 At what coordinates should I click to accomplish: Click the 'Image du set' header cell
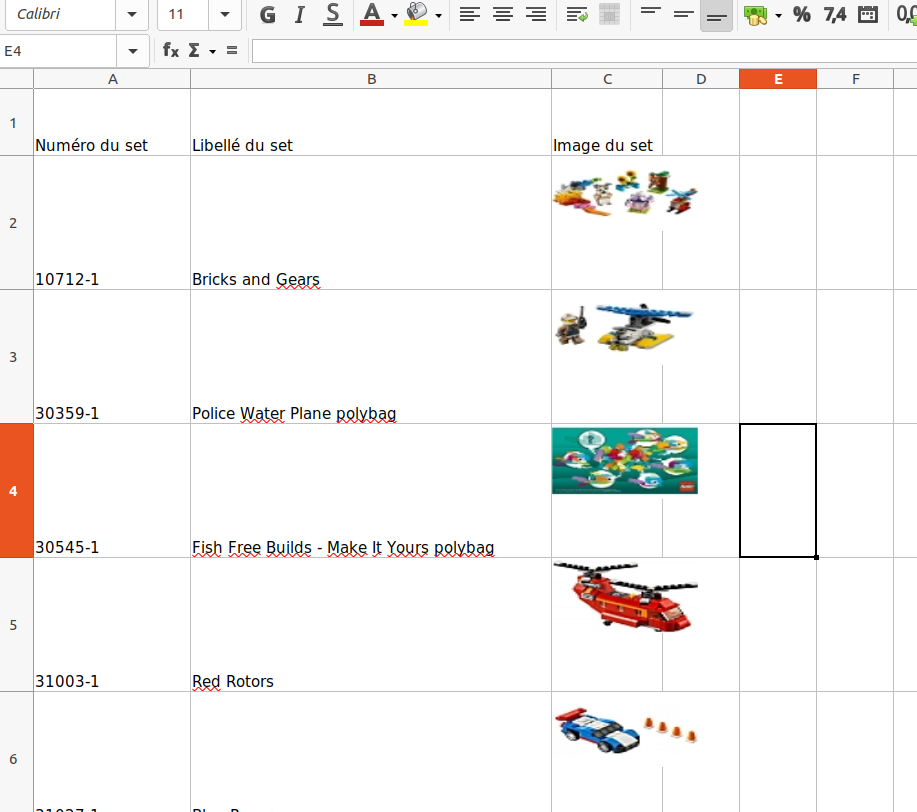pos(608,122)
